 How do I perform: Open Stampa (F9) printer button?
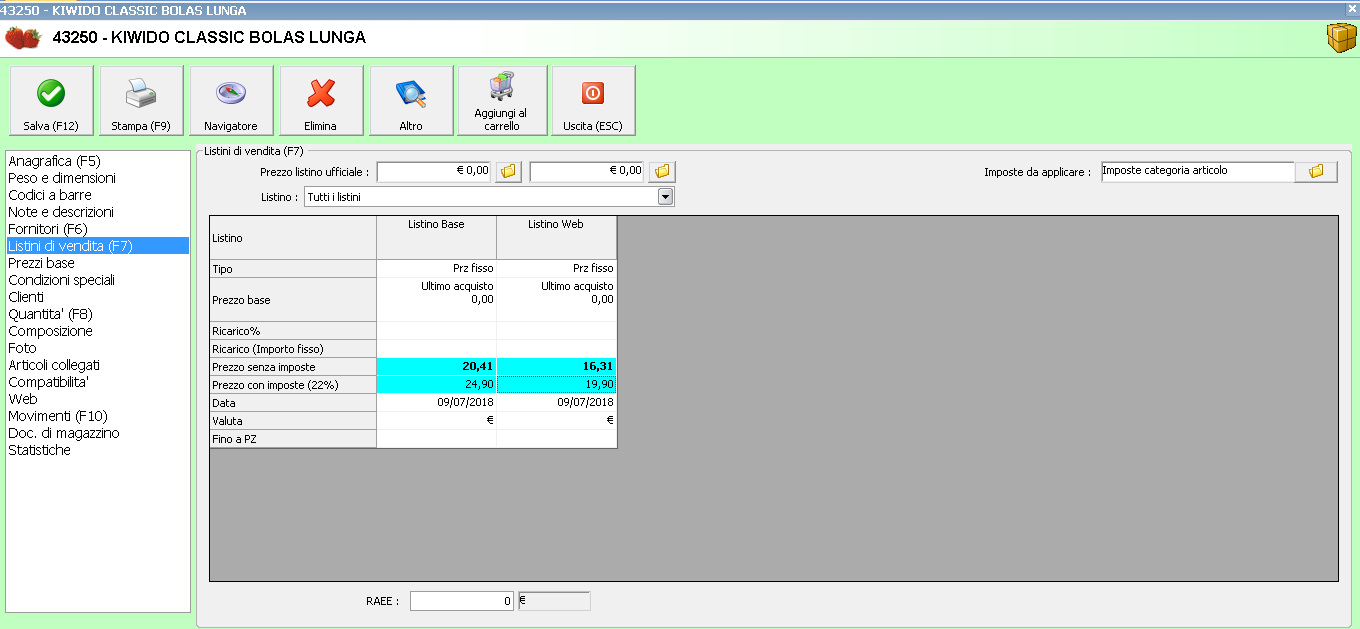tap(141, 101)
